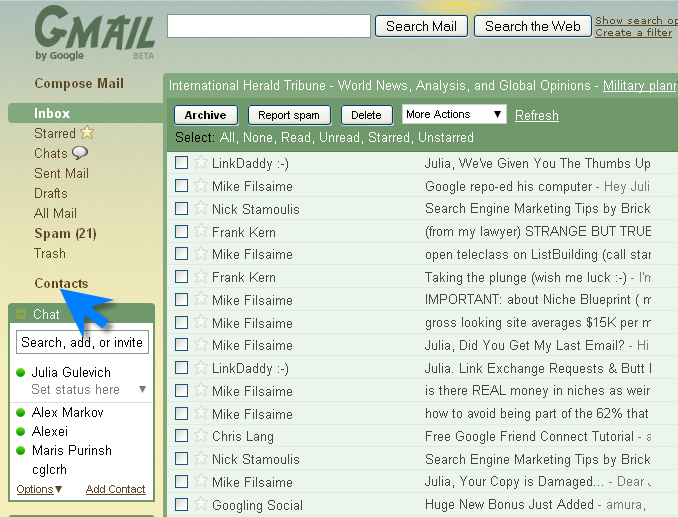This screenshot has width=678, height=517.
Task: Star the LinkDaddy thumbs up email
Action: tap(200, 163)
